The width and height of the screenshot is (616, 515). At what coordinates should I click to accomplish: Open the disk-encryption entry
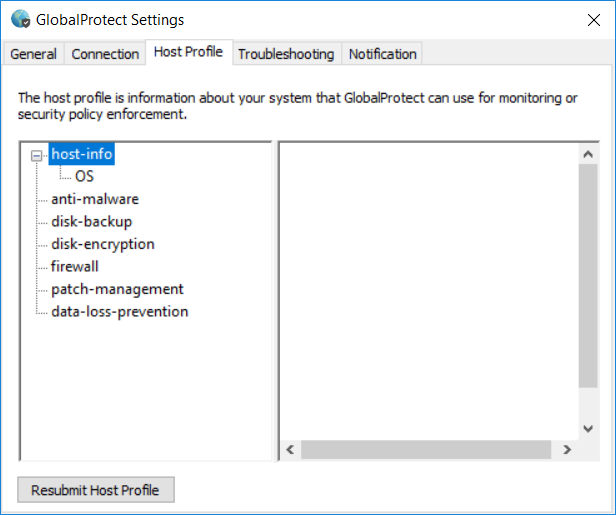pyautogui.click(x=103, y=244)
